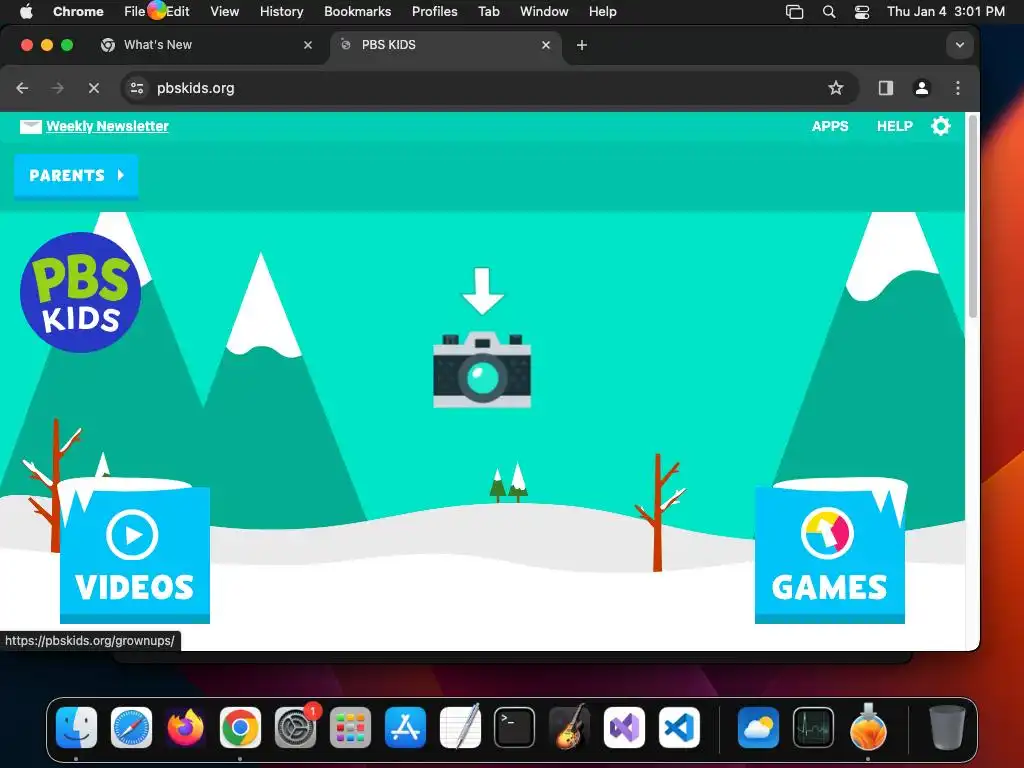Click the browser forward arrow
Image resolution: width=1024 pixels, height=768 pixels.
click(57, 88)
